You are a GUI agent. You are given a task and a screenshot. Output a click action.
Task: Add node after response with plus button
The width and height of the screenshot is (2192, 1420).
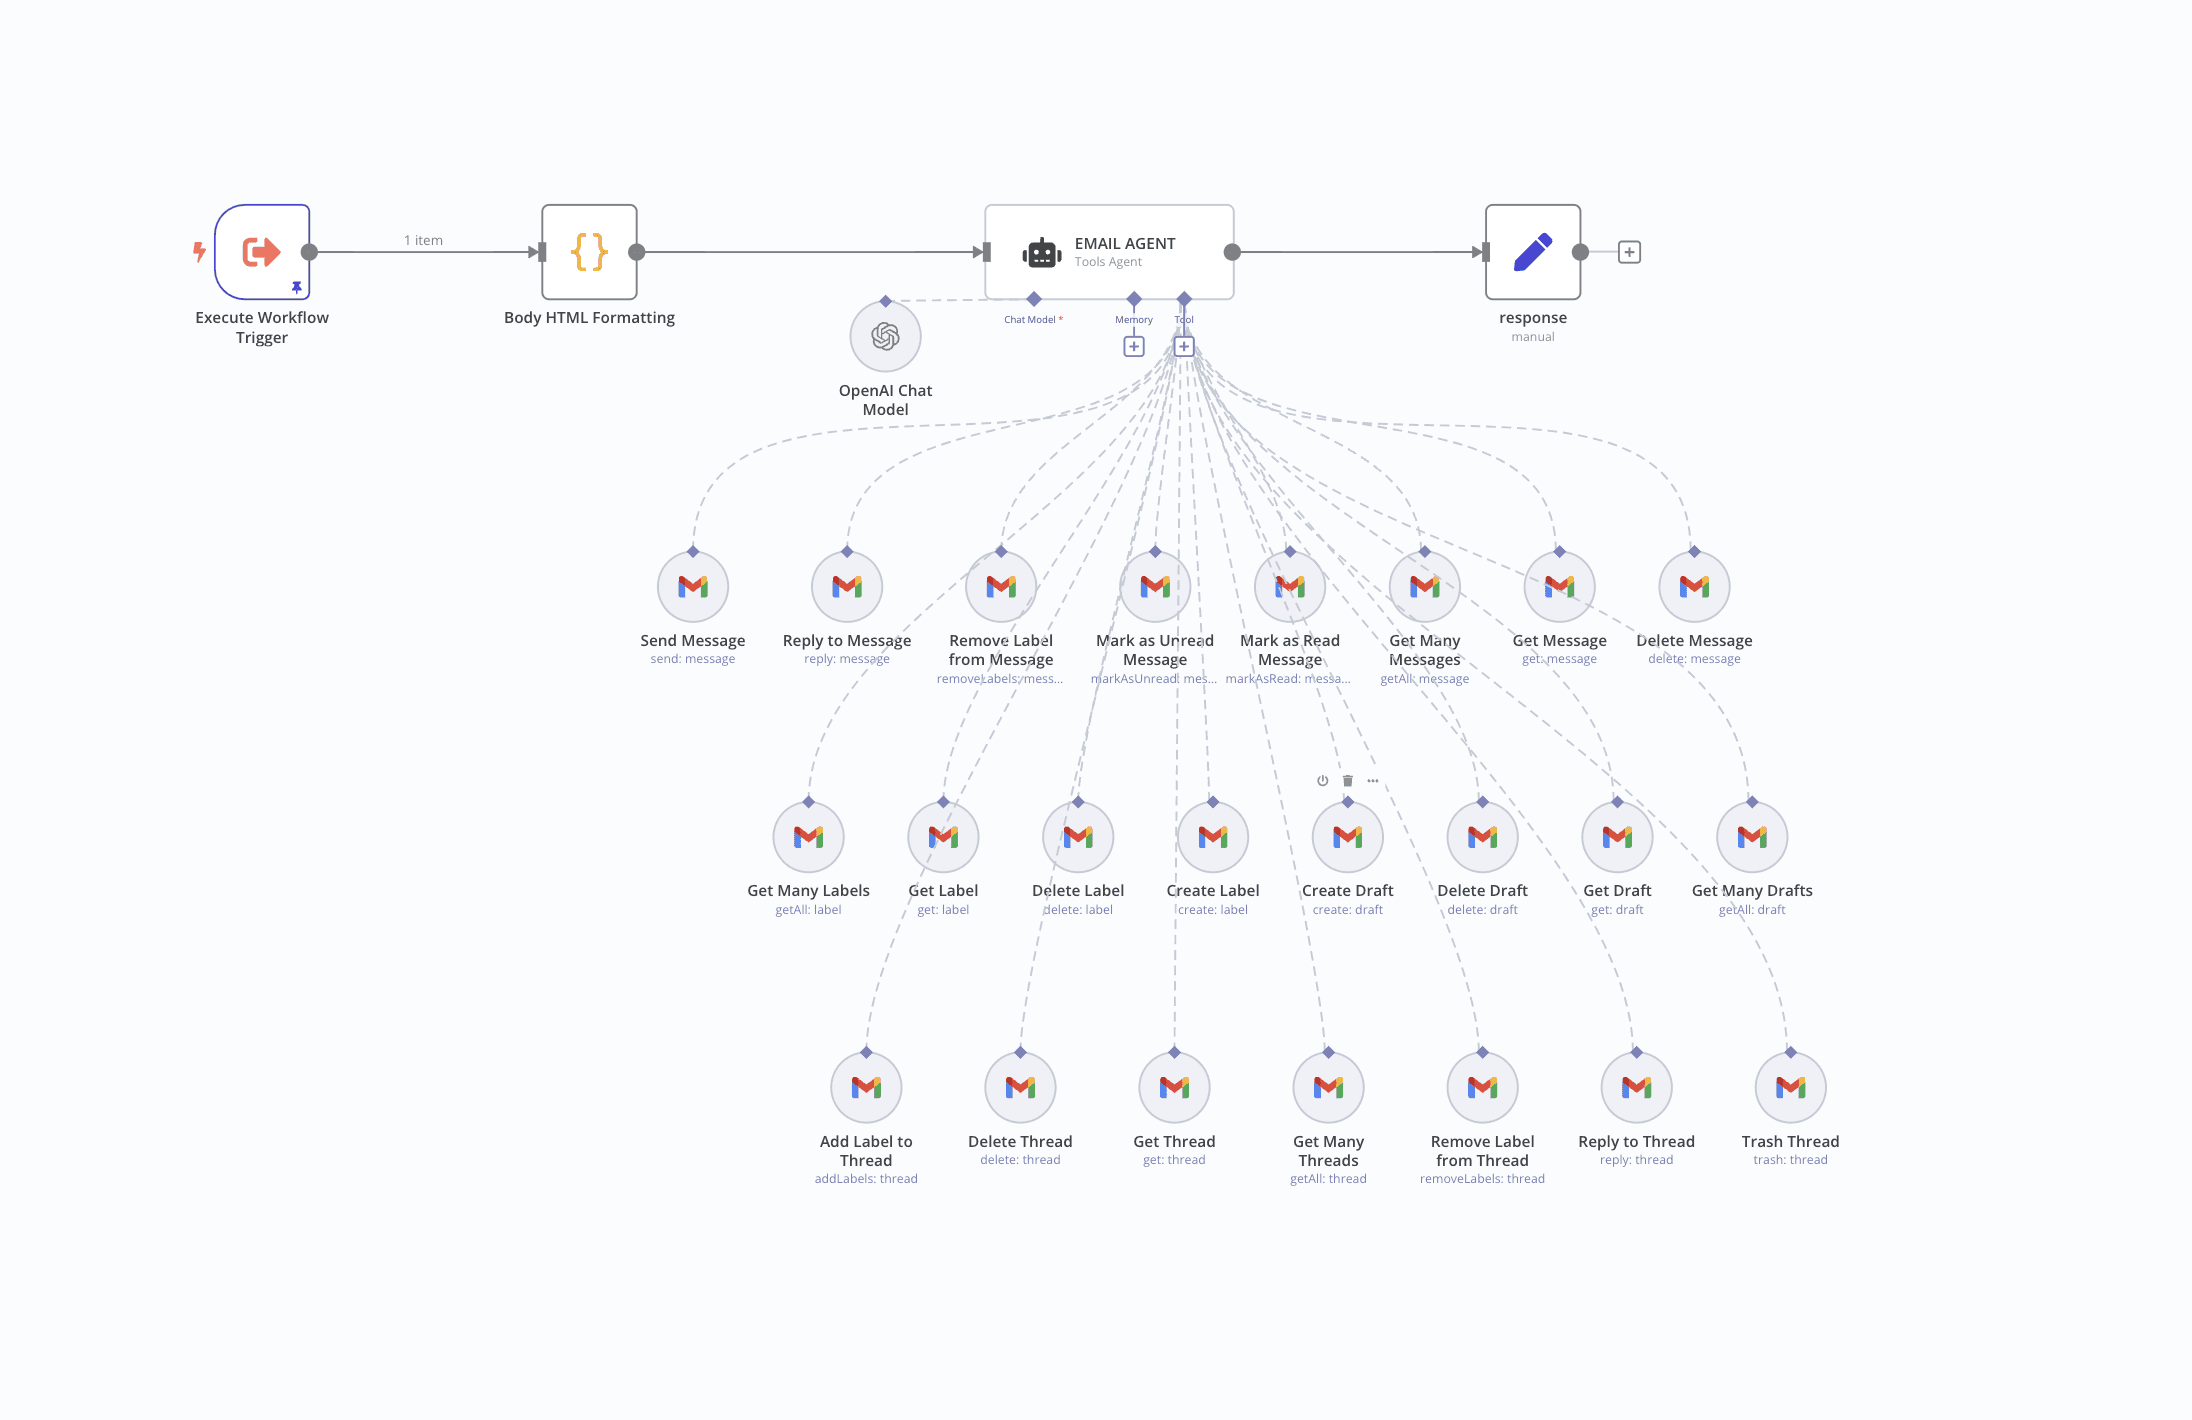click(1629, 252)
